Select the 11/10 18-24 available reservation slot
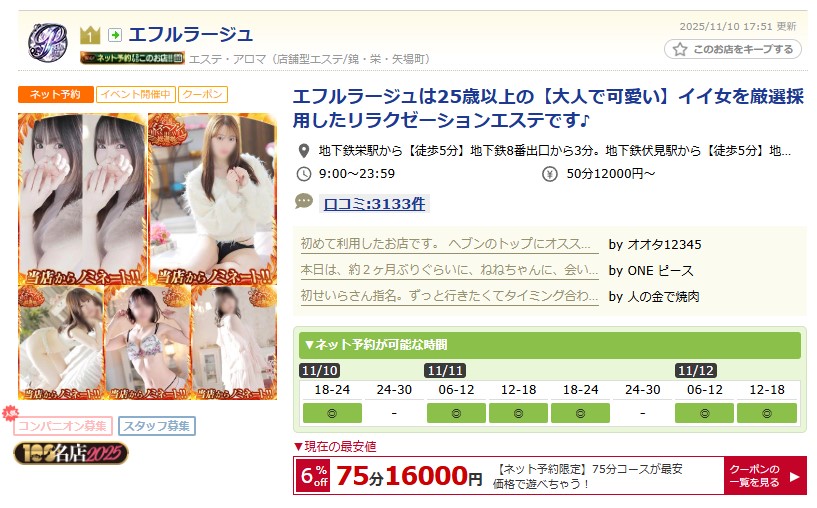The image size is (817, 508). pos(332,413)
